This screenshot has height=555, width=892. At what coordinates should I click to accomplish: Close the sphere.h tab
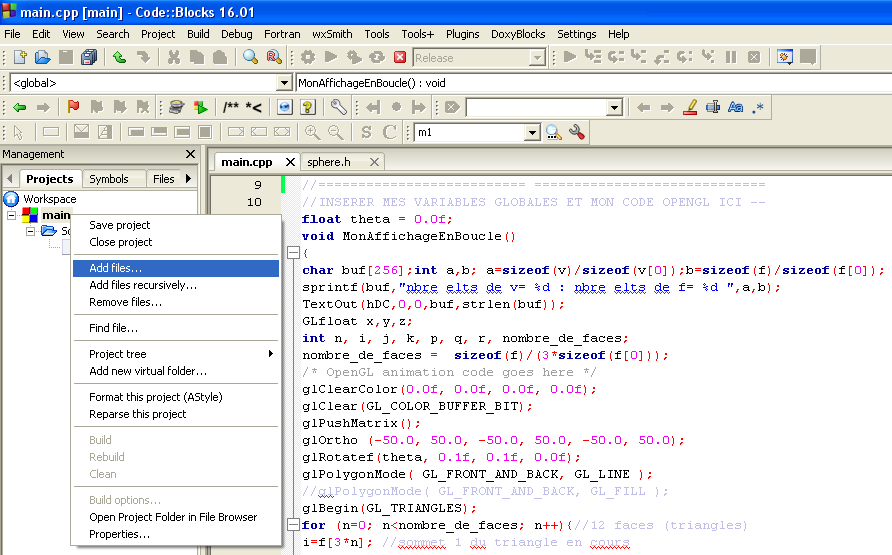pyautogui.click(x=374, y=162)
